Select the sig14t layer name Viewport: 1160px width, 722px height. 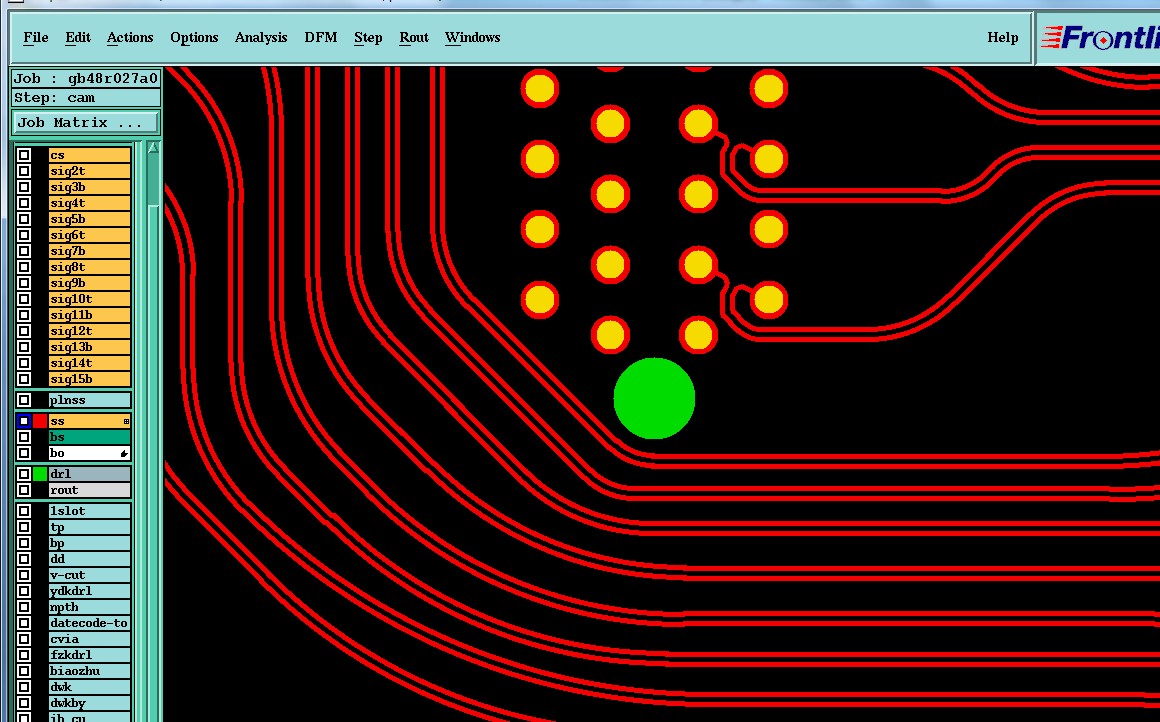pyautogui.click(x=90, y=362)
